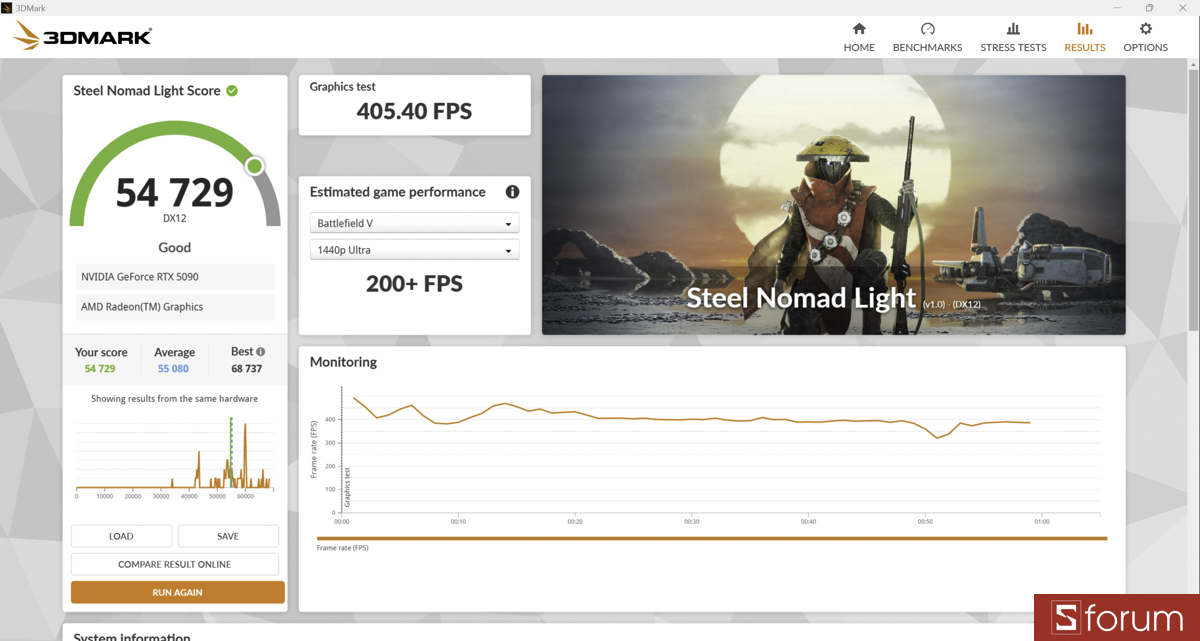Click the DX12 label under score
This screenshot has width=1200, height=641.
[175, 217]
